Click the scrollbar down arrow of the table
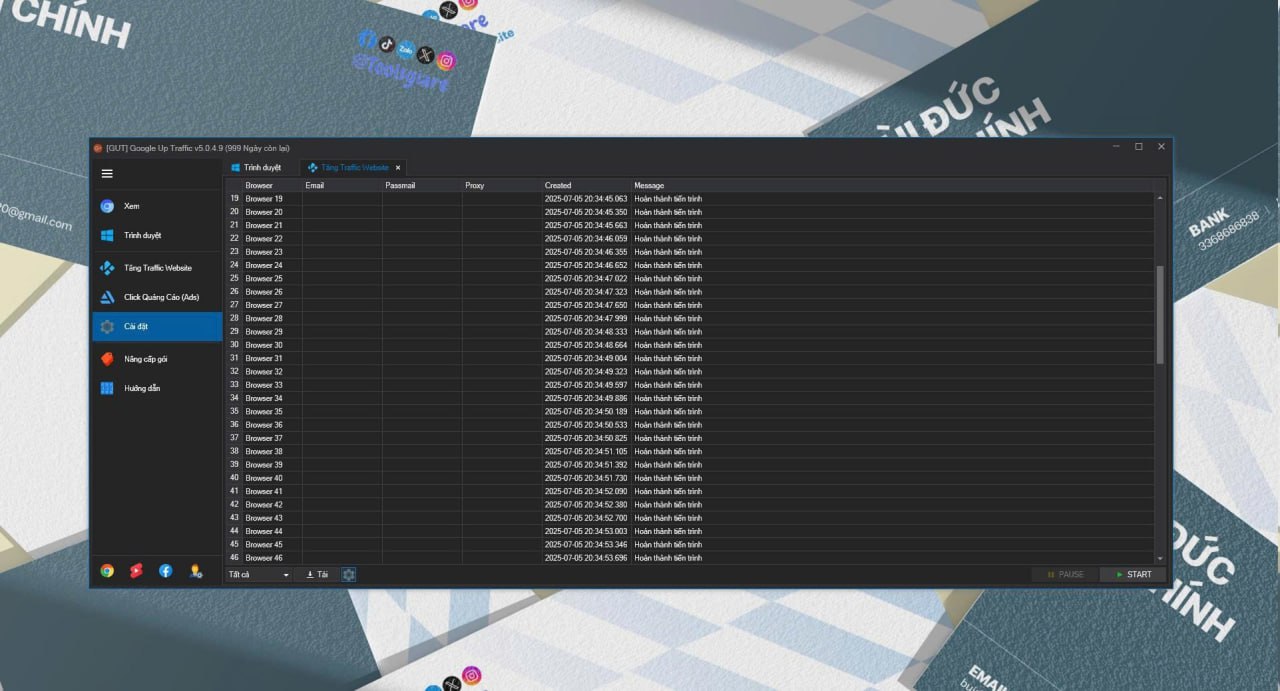 point(1160,558)
